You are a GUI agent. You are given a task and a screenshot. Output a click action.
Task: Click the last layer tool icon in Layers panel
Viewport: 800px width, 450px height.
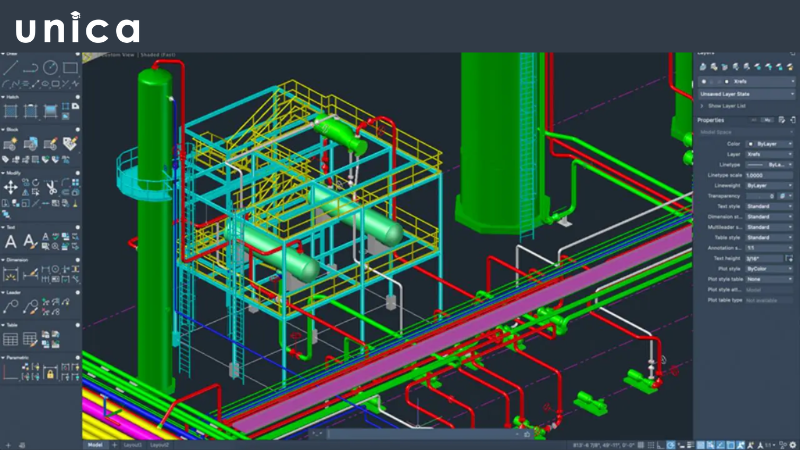[790, 67]
